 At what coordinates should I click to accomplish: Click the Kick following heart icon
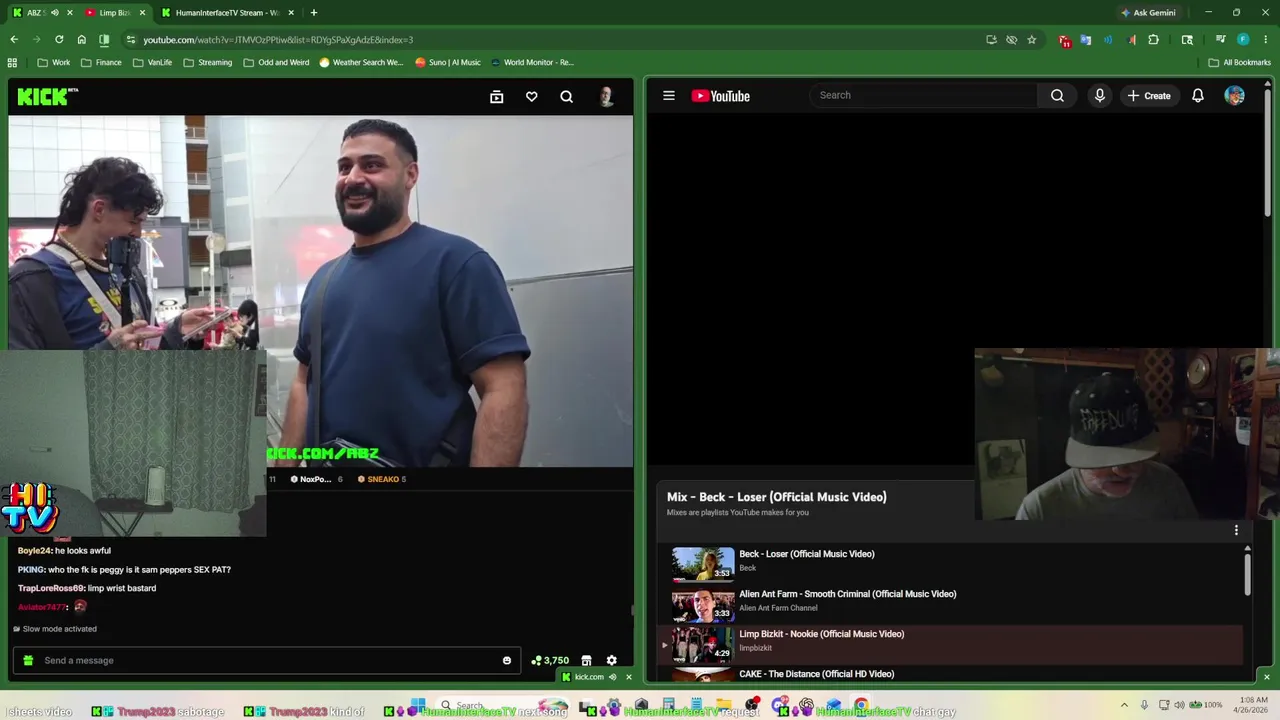coord(531,97)
